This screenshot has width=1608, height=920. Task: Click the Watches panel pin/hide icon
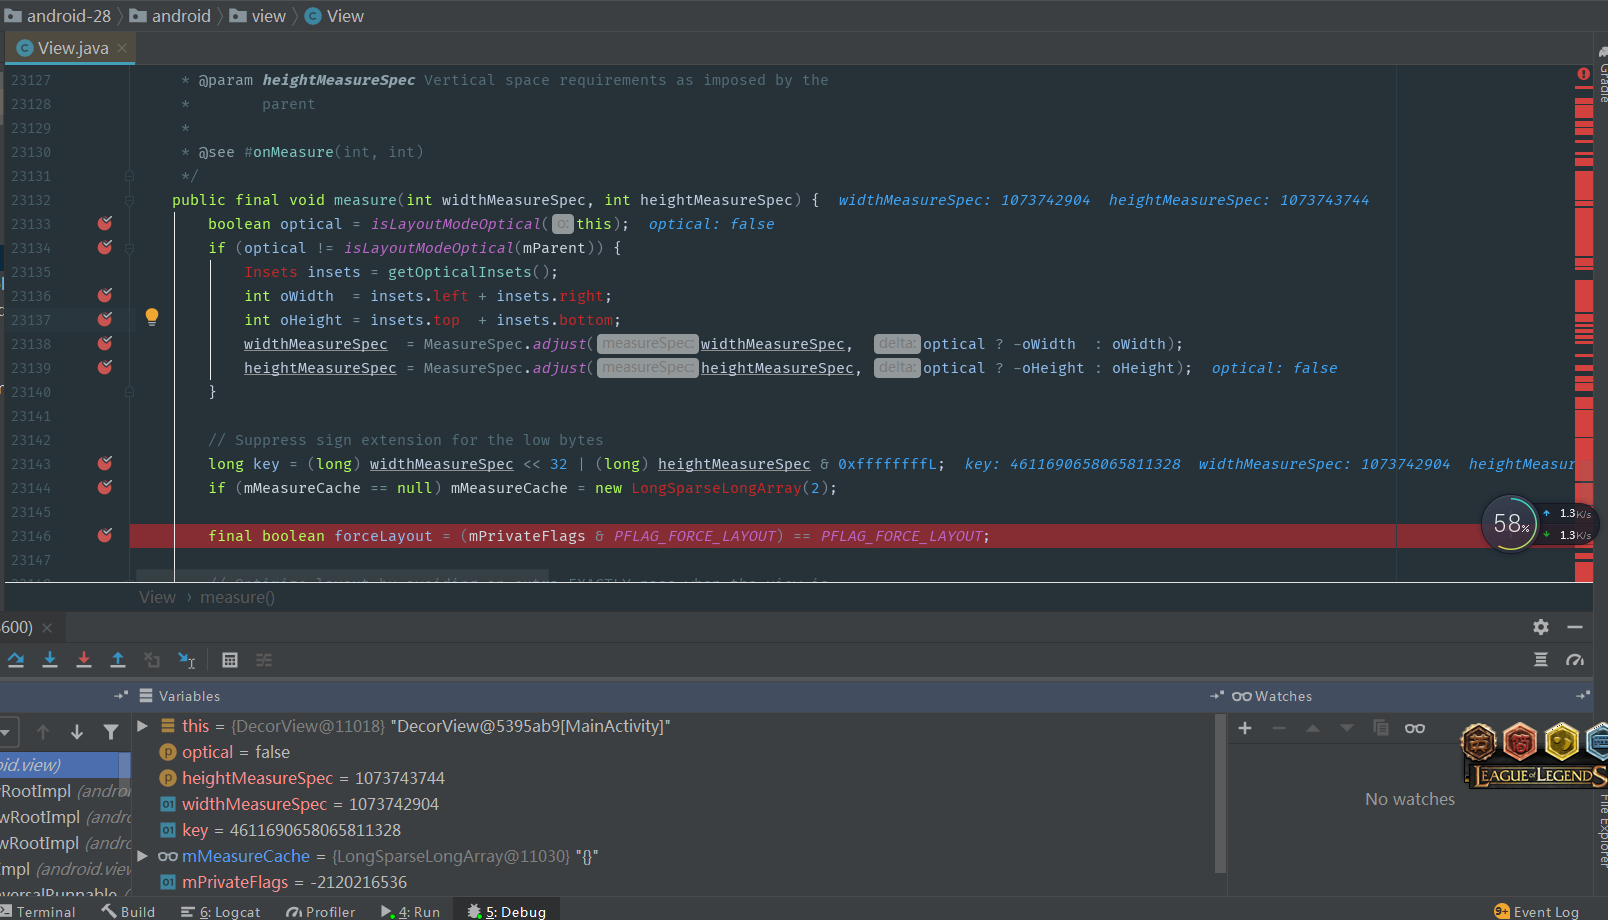coord(1582,695)
